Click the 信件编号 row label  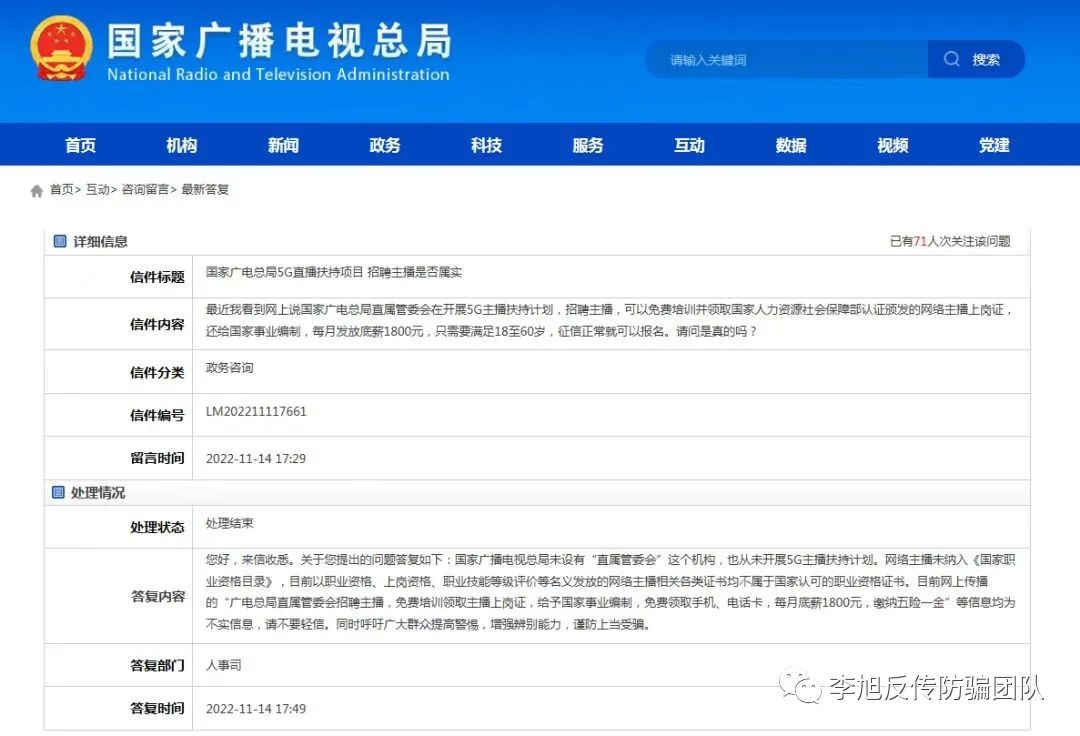pyautogui.click(x=157, y=415)
